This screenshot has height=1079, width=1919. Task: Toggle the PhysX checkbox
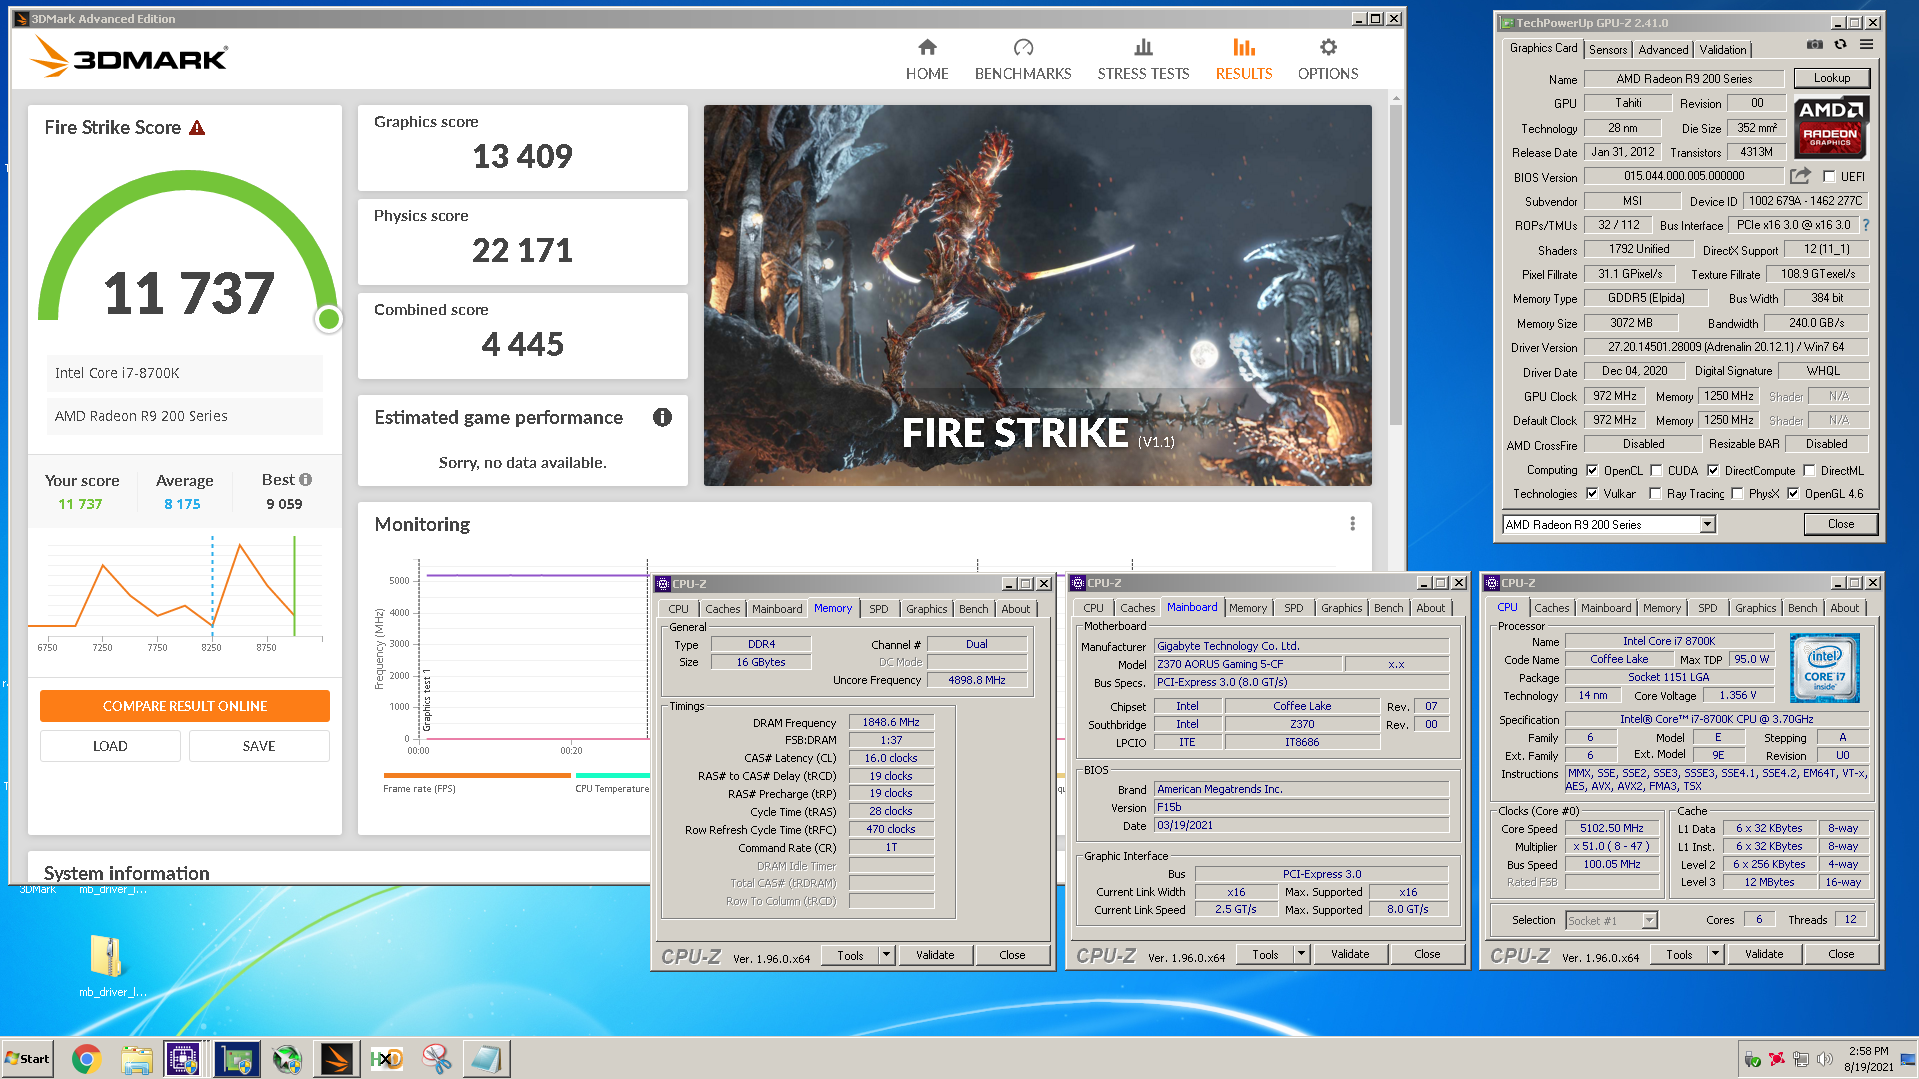pyautogui.click(x=1737, y=493)
